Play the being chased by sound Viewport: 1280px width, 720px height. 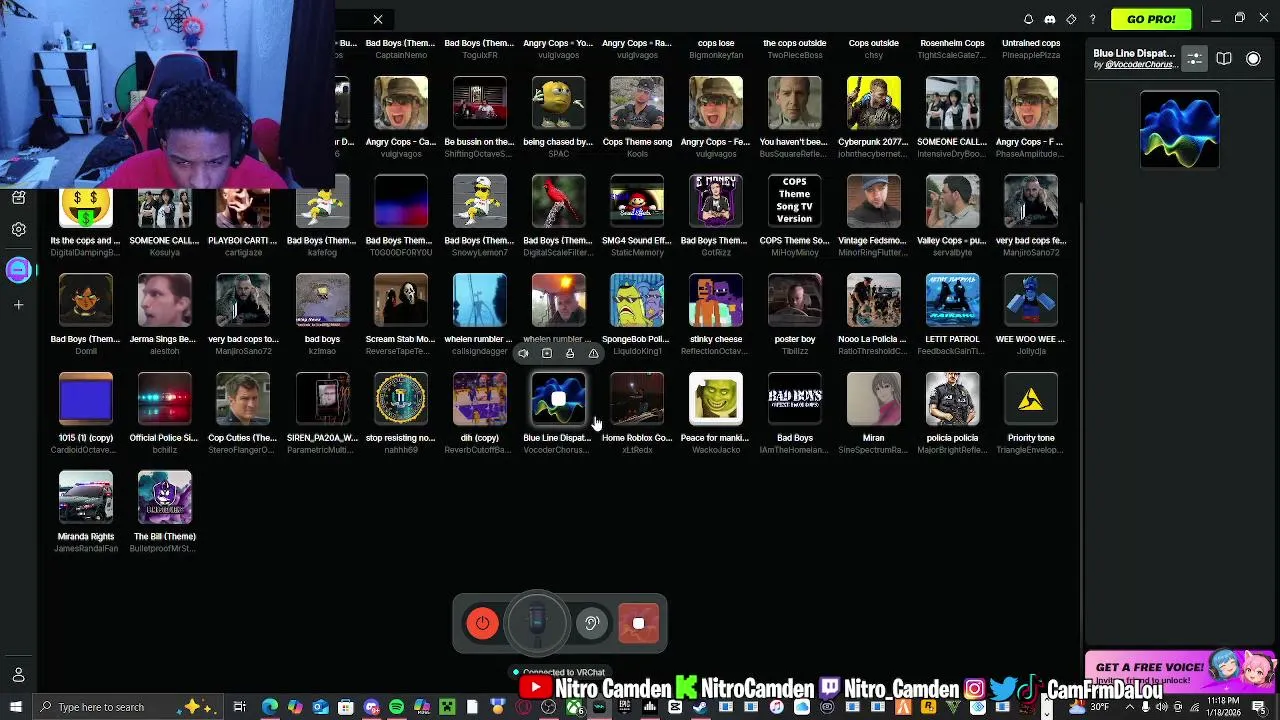[x=558, y=103]
